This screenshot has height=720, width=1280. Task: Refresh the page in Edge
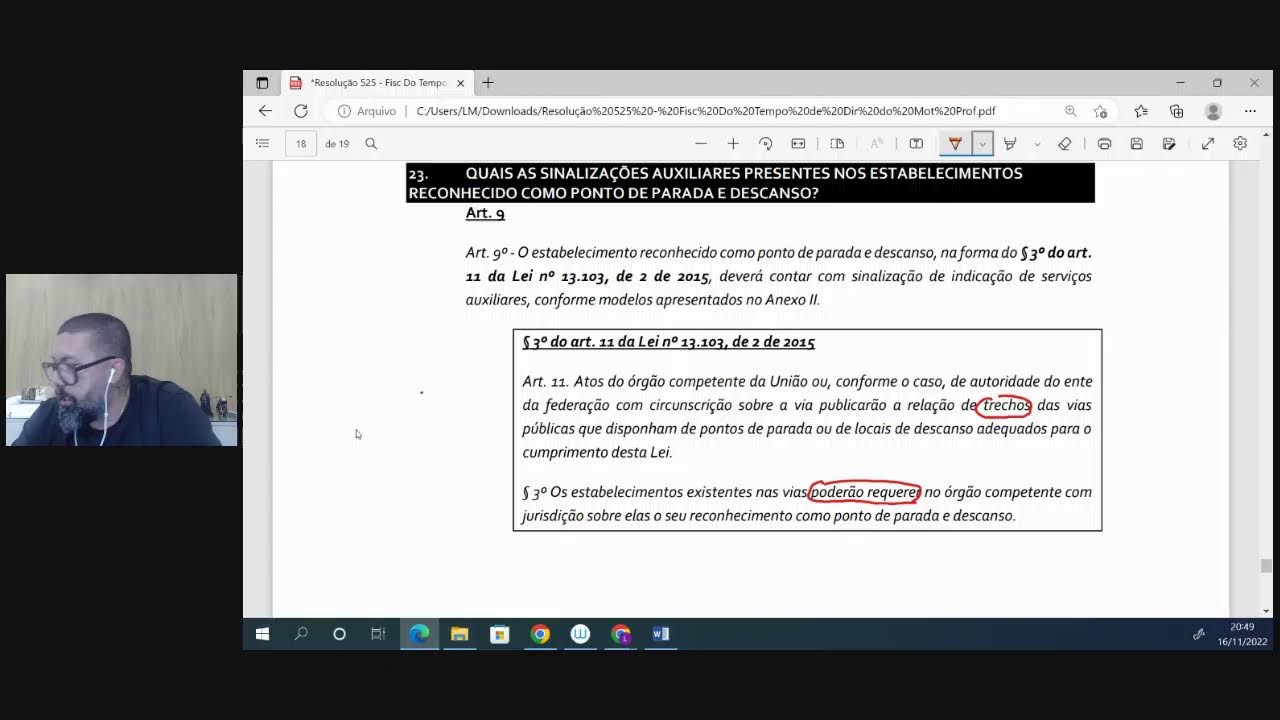coord(301,111)
